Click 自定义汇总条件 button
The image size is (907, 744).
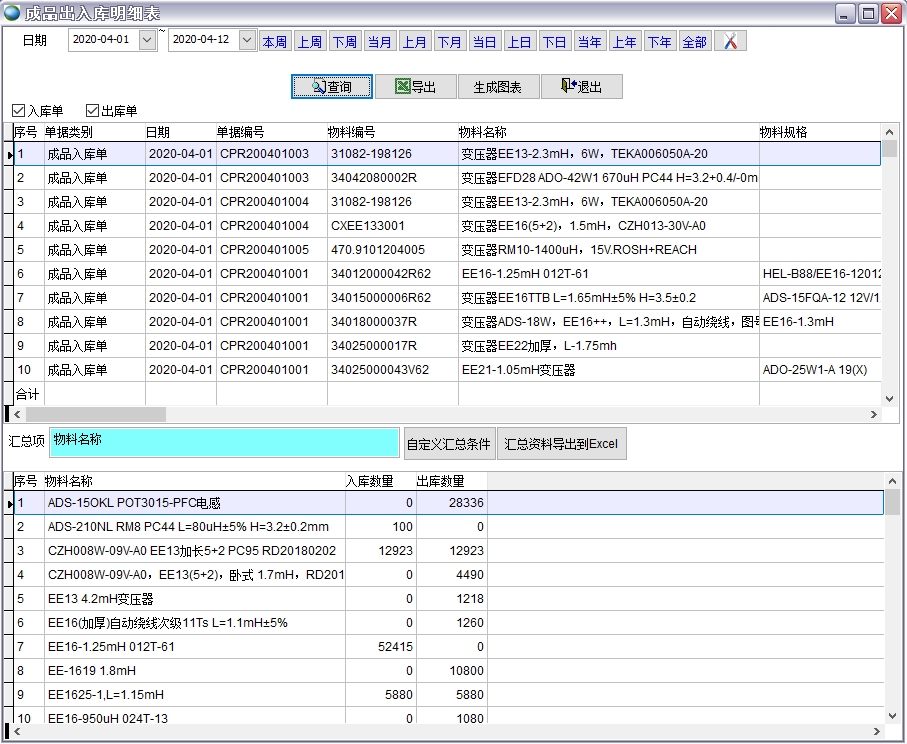449,444
